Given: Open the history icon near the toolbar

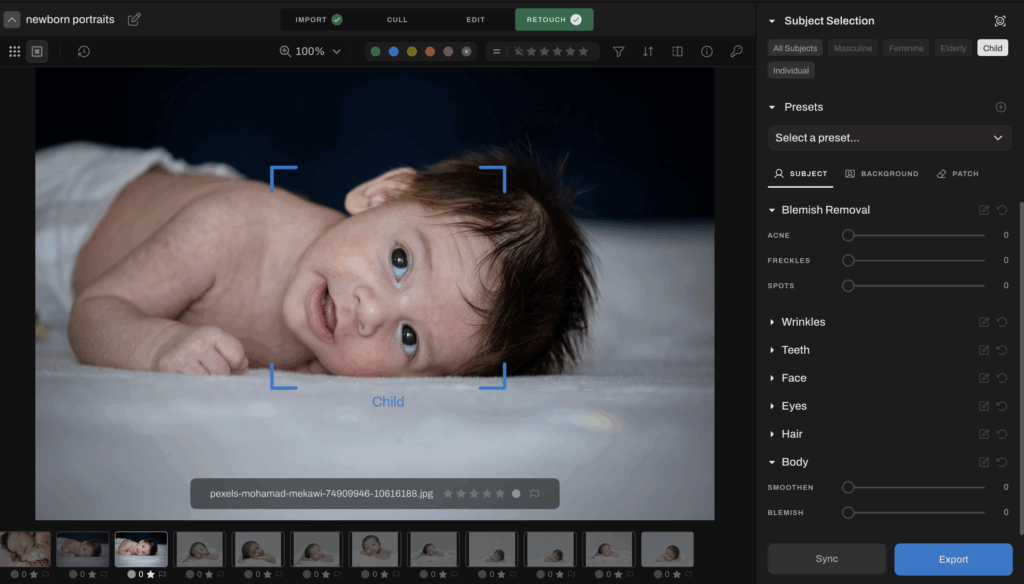Looking at the screenshot, I should [84, 51].
